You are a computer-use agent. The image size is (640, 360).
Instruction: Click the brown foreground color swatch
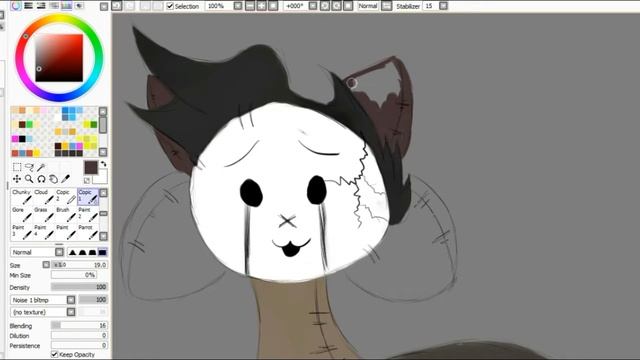pos(91,168)
